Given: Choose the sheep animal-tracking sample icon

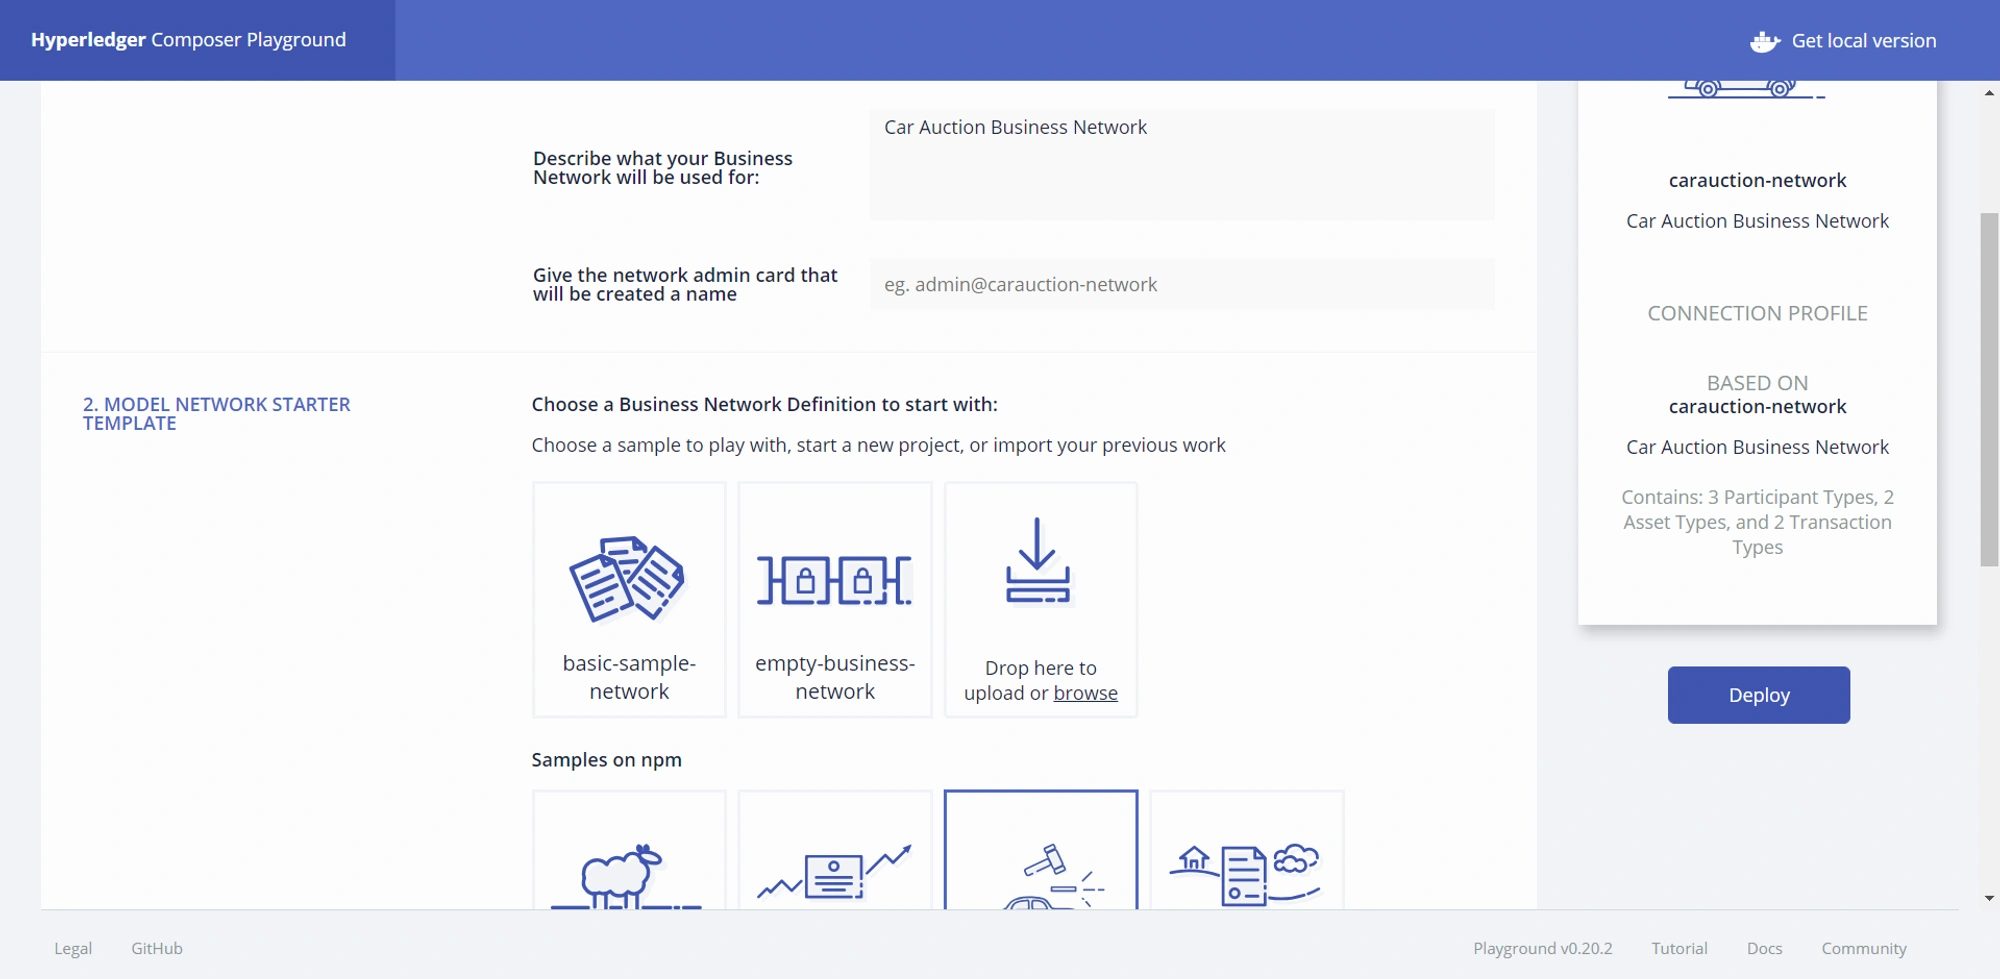Looking at the screenshot, I should (x=626, y=876).
